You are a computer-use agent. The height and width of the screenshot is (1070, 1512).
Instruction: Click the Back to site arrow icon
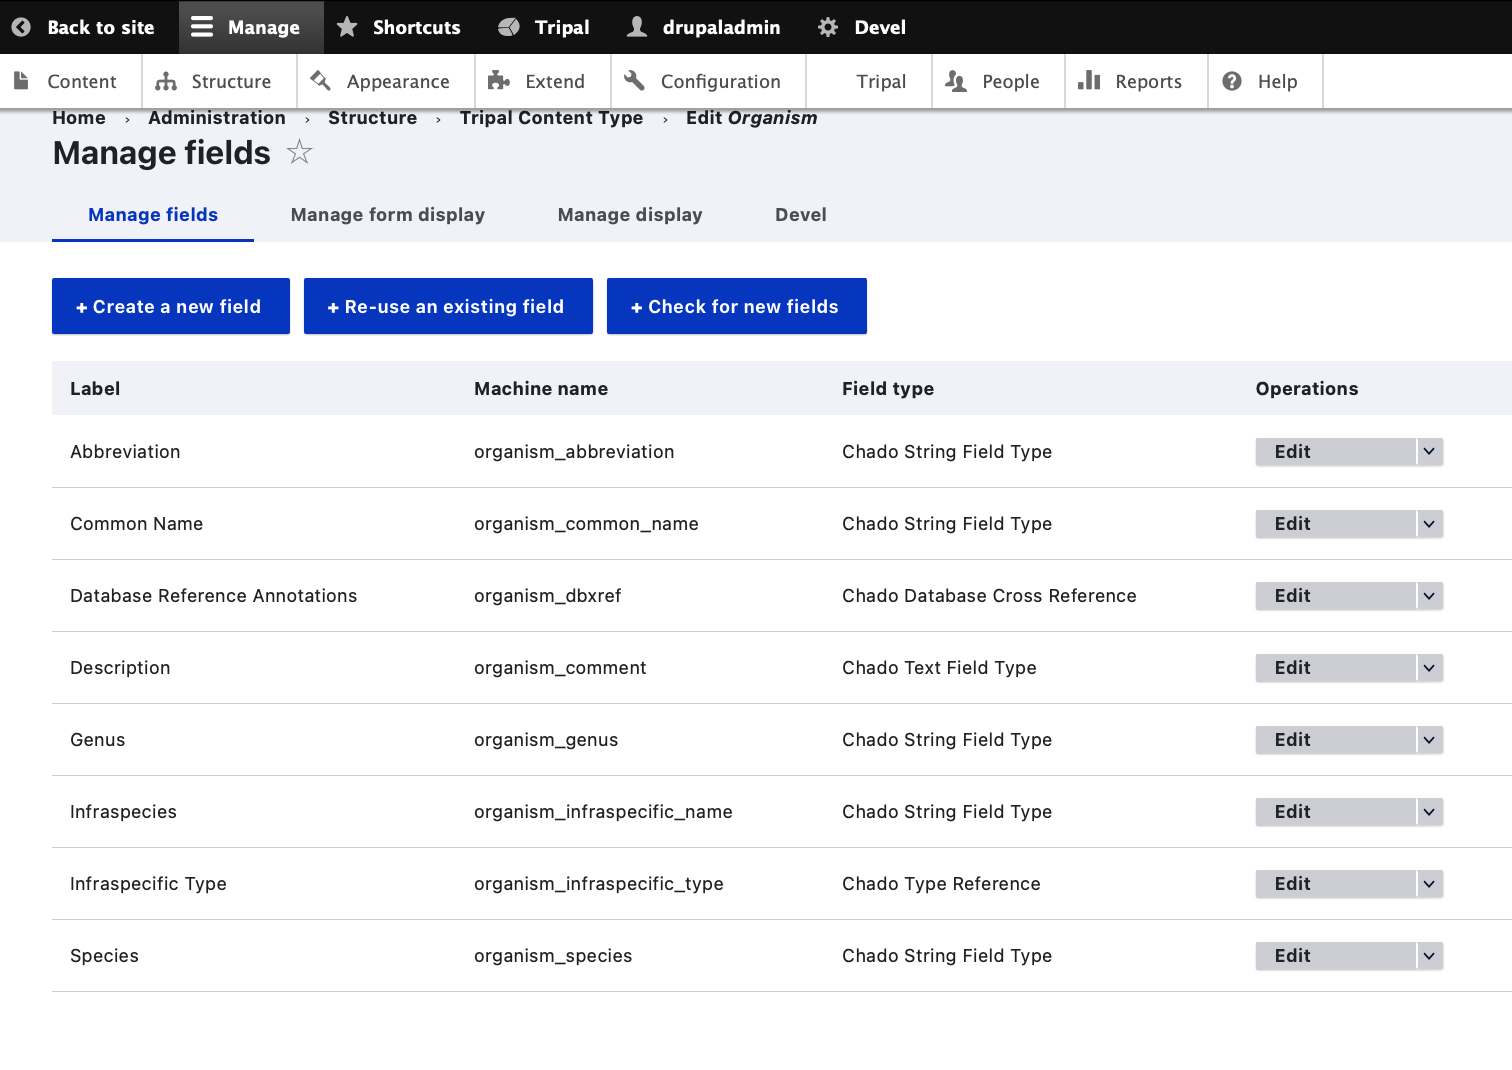(x=21, y=27)
